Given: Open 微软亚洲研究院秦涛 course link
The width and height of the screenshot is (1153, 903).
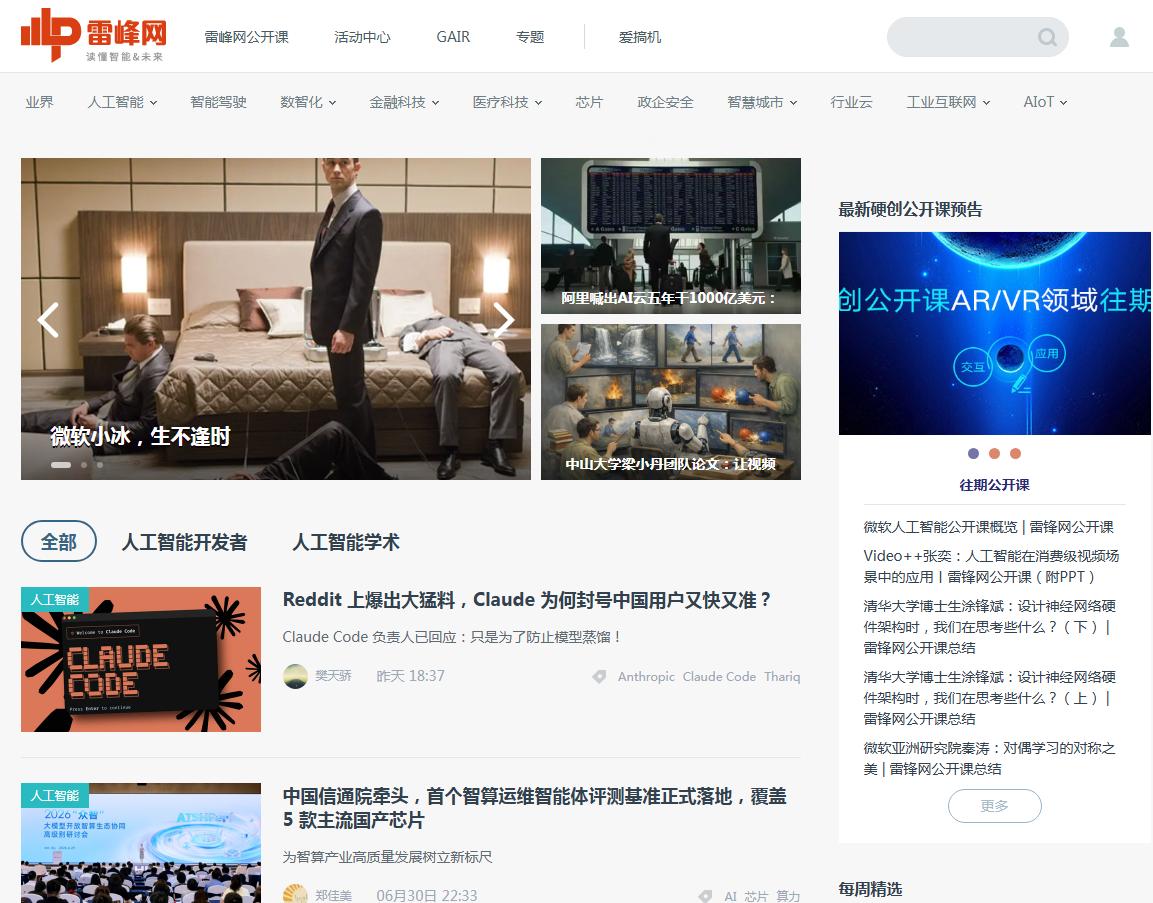Looking at the screenshot, I should (989, 758).
